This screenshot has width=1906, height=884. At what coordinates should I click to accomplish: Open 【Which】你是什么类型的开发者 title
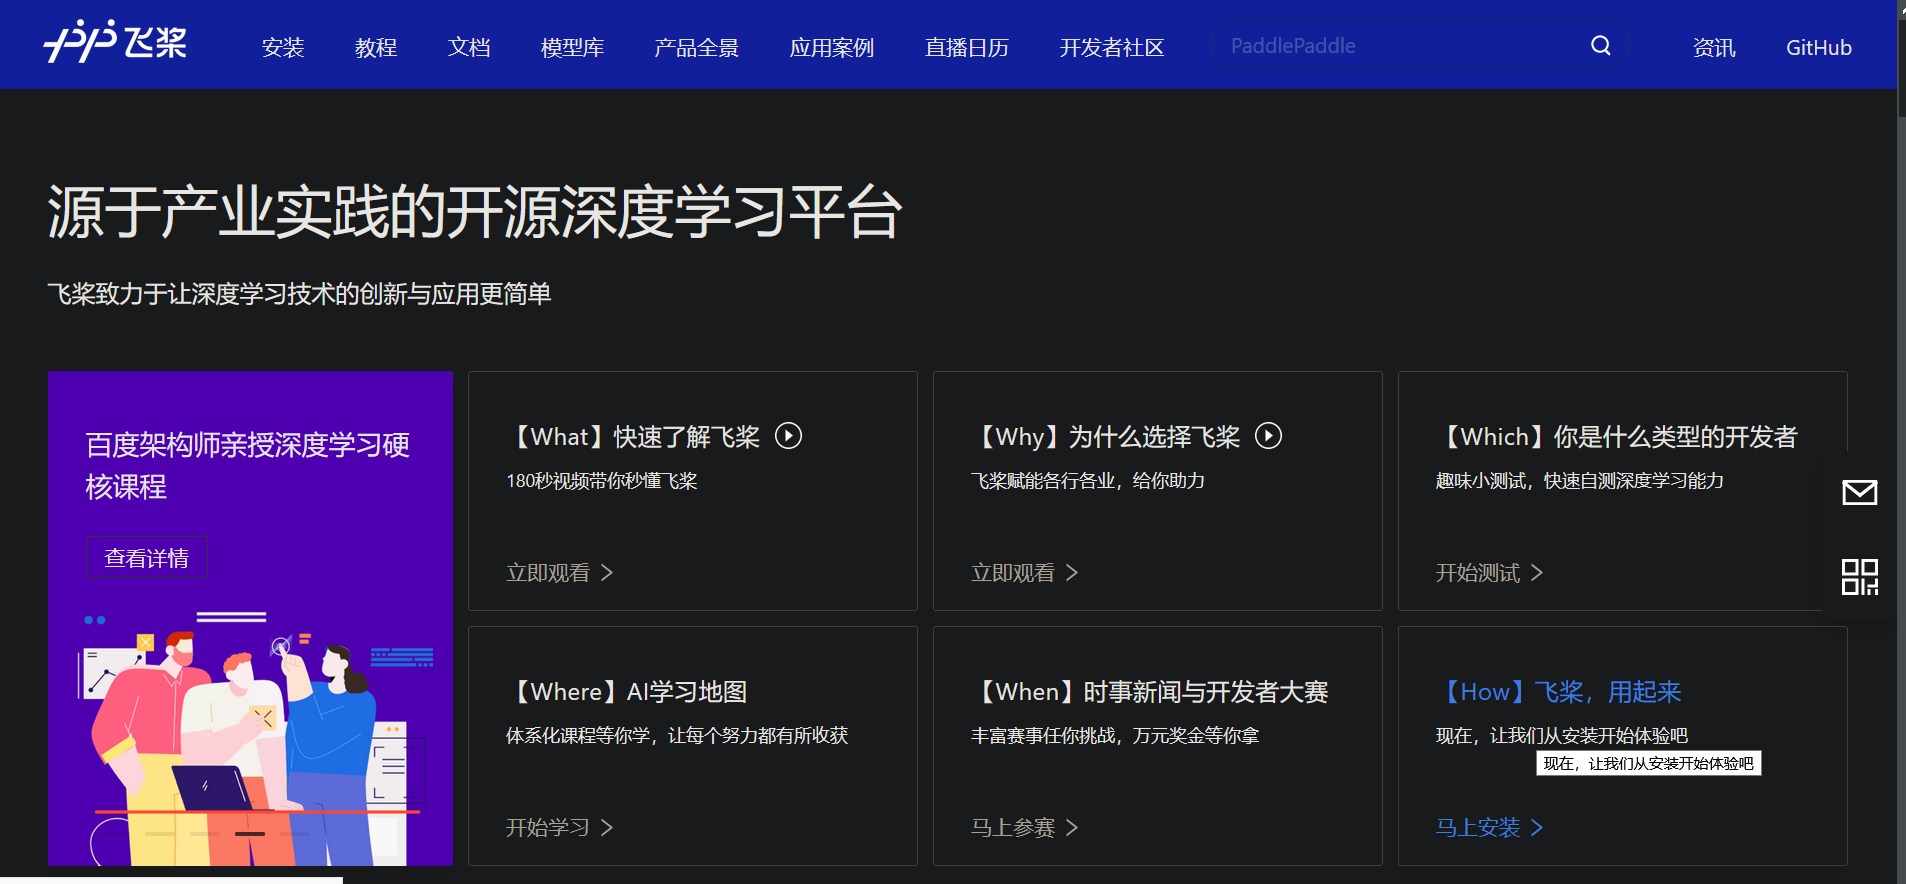1619,437
